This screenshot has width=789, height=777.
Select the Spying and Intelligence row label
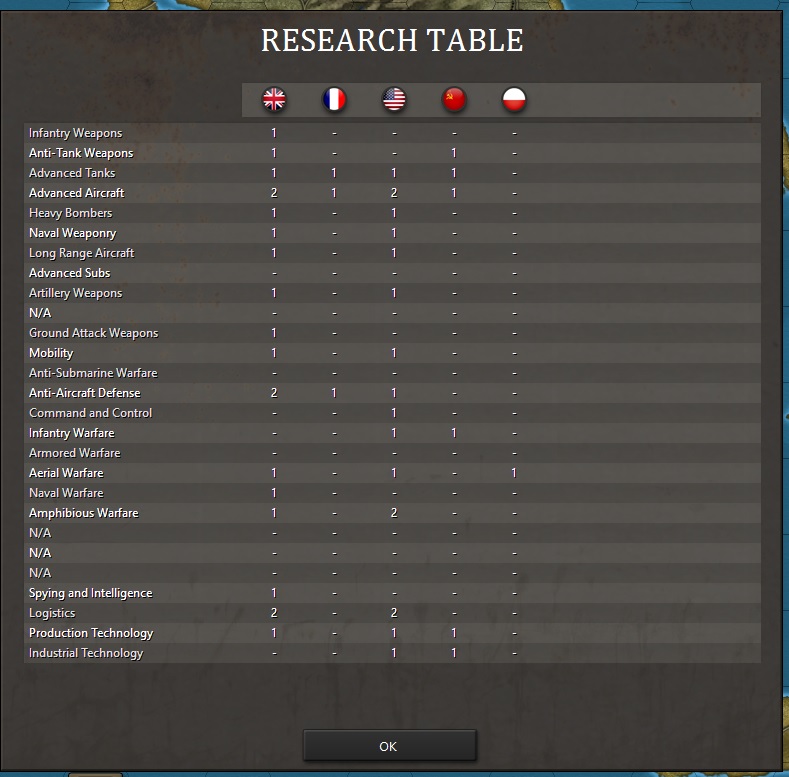[91, 593]
